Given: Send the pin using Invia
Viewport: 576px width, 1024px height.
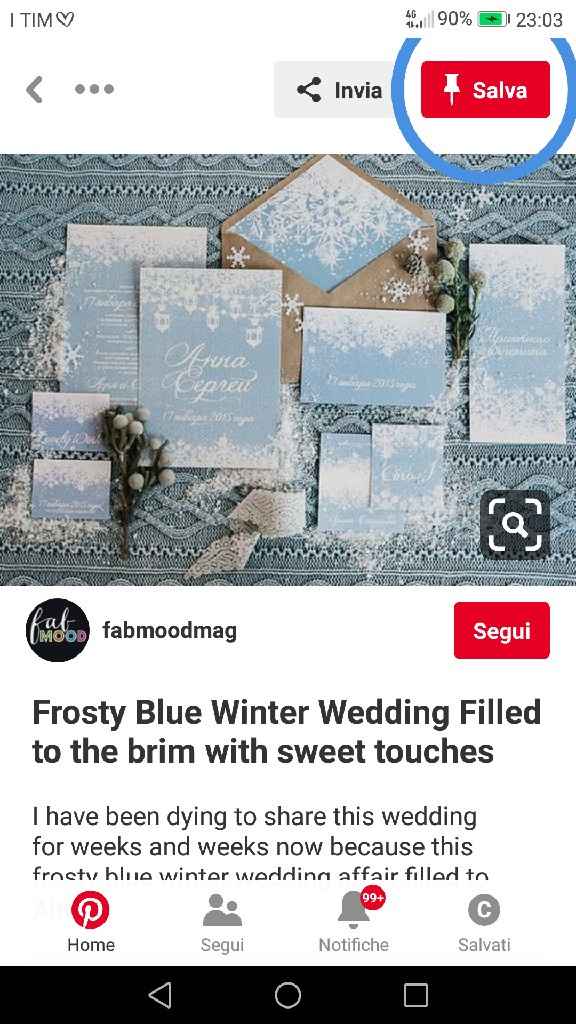Looking at the screenshot, I should pos(338,89).
